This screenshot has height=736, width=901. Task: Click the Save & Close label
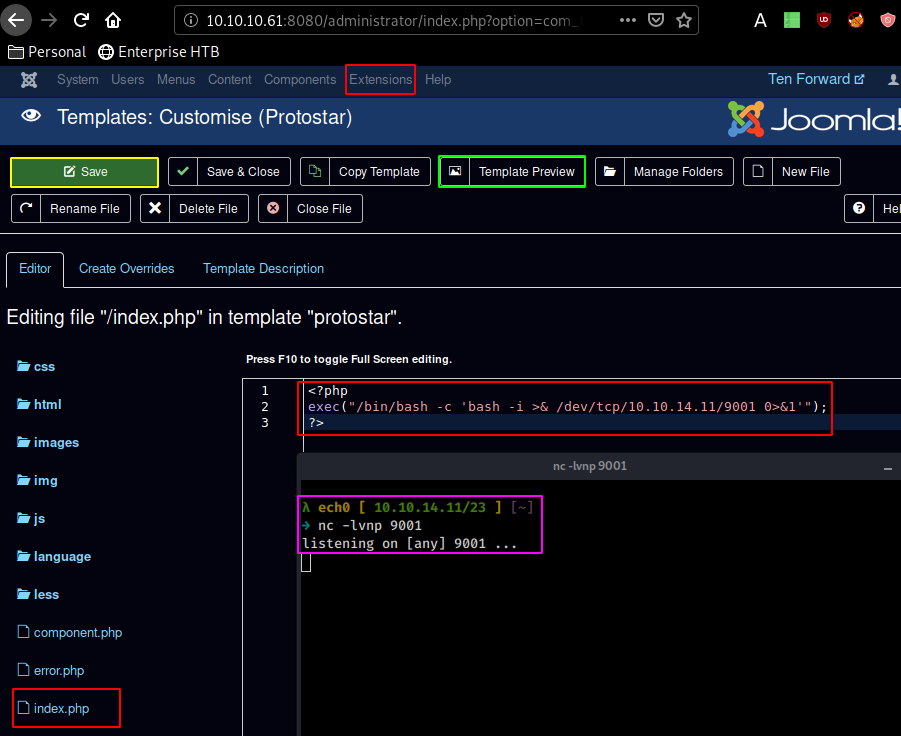tap(243, 172)
